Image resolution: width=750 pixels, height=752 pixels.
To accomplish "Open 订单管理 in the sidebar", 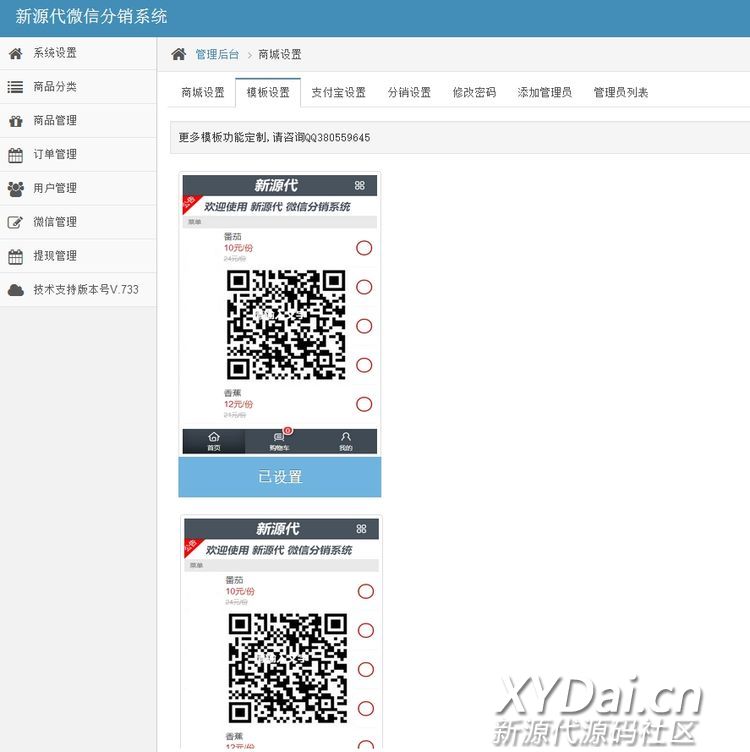I will tap(78, 155).
